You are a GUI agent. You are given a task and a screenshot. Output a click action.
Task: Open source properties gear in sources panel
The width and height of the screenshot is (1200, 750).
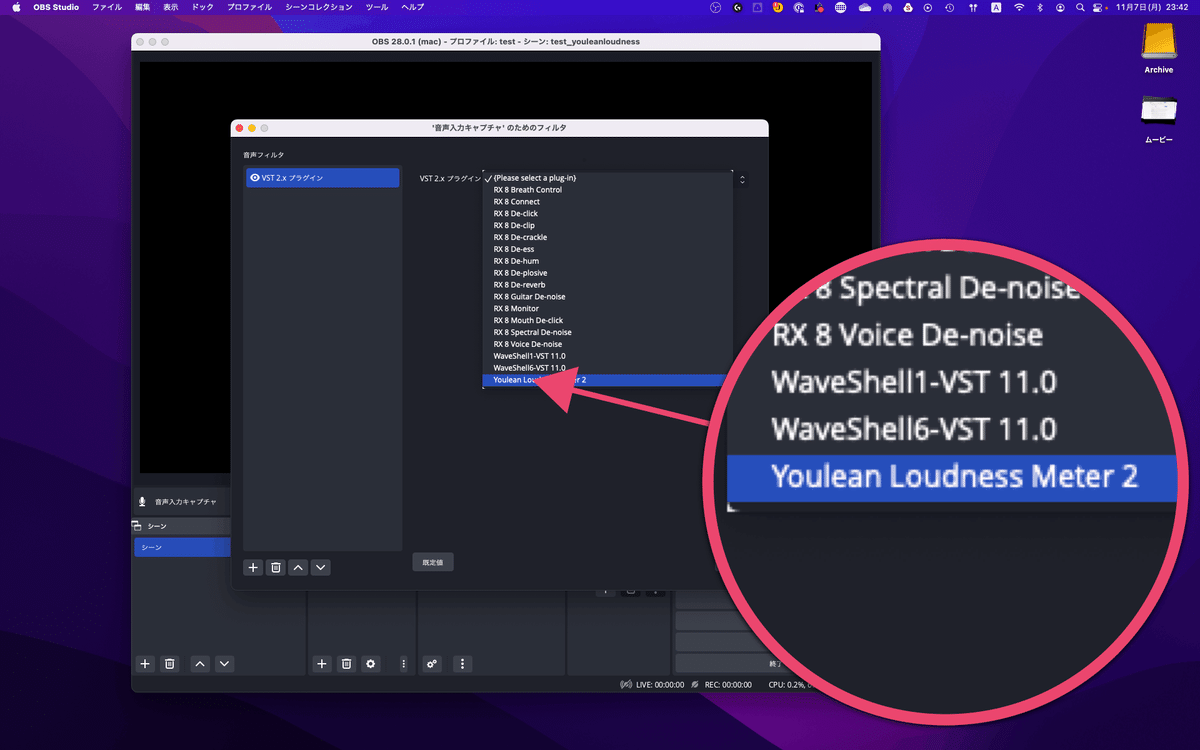[371, 663]
